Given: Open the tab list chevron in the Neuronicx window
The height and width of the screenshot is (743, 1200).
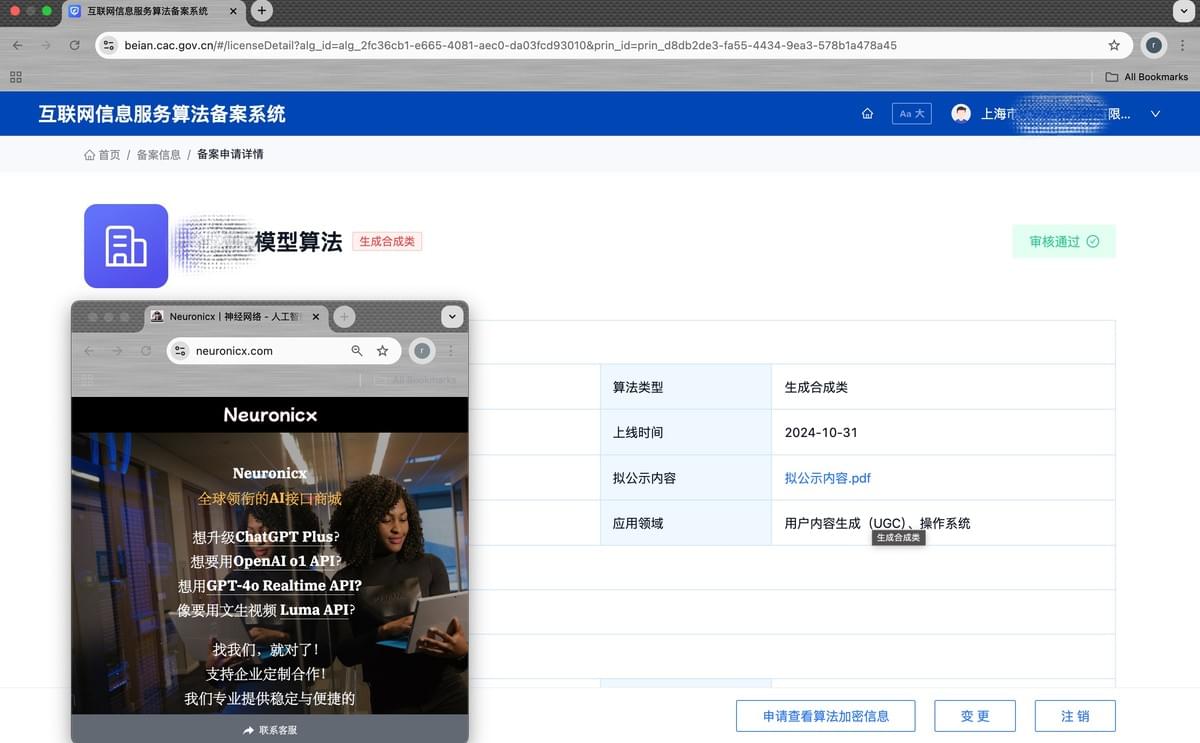Looking at the screenshot, I should pyautogui.click(x=452, y=316).
